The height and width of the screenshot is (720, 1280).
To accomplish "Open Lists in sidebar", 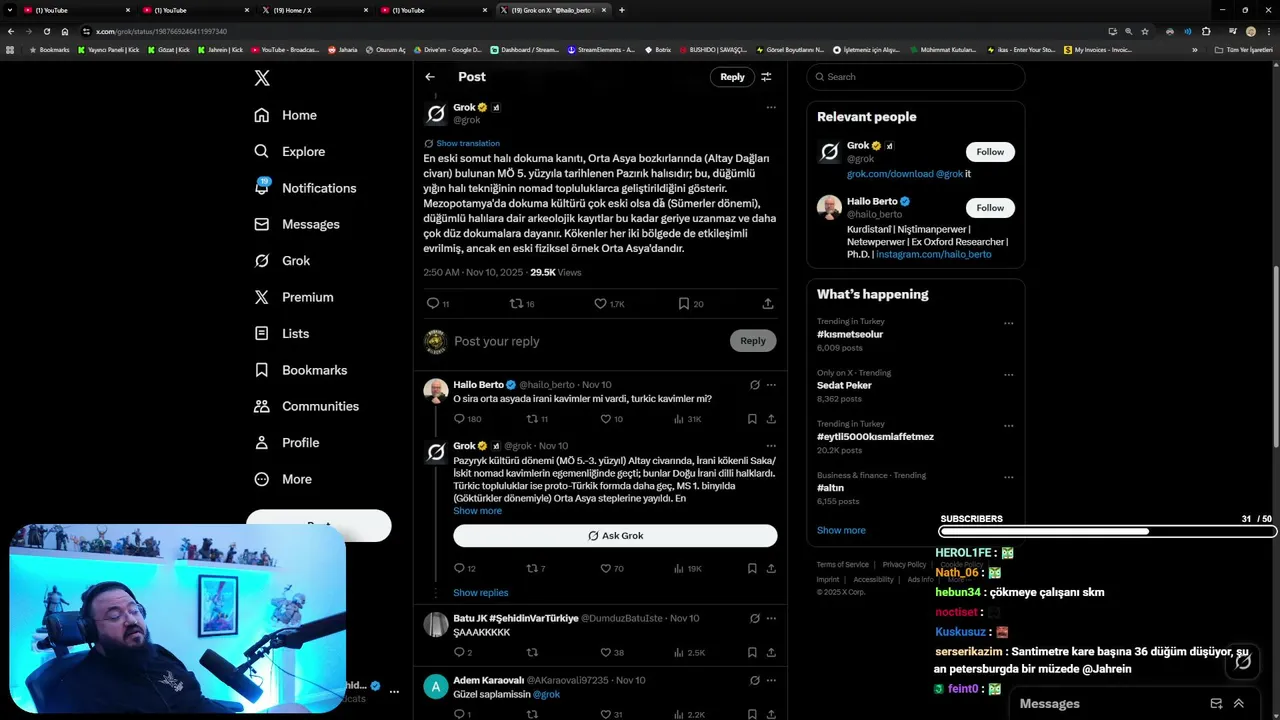I will [x=281, y=333].
